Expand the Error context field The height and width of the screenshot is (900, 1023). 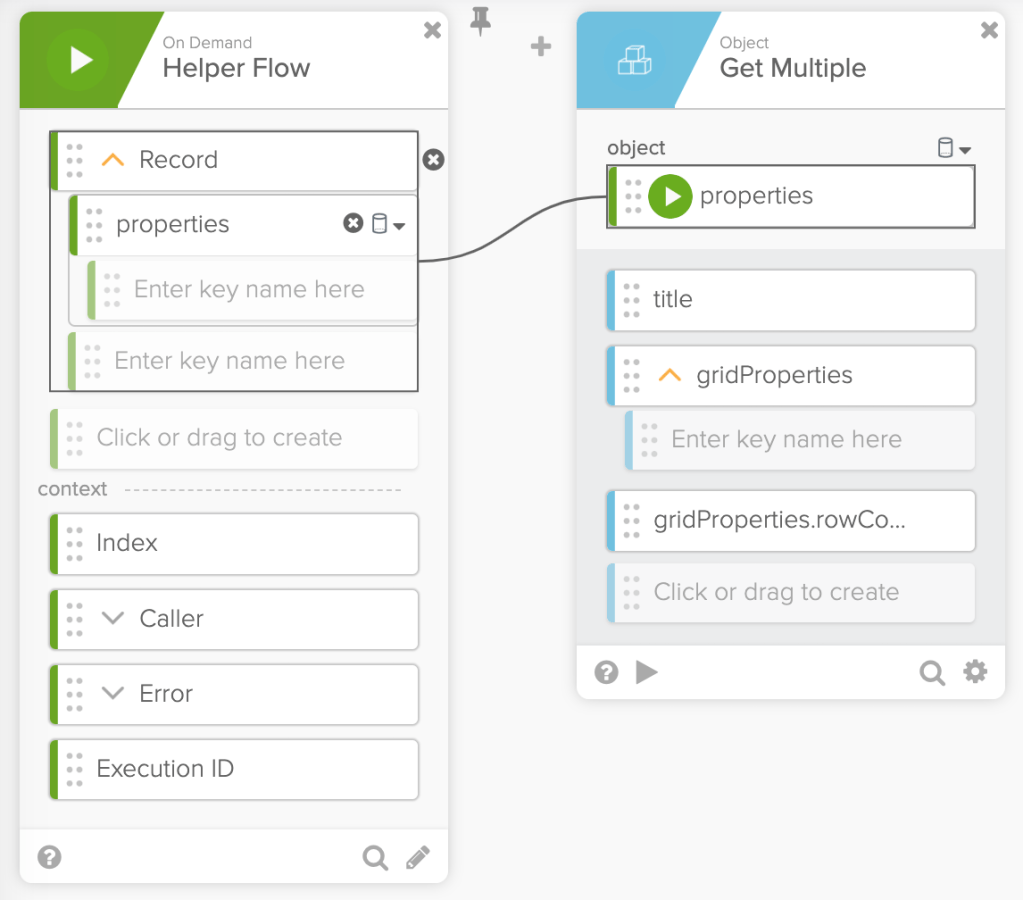pos(113,694)
